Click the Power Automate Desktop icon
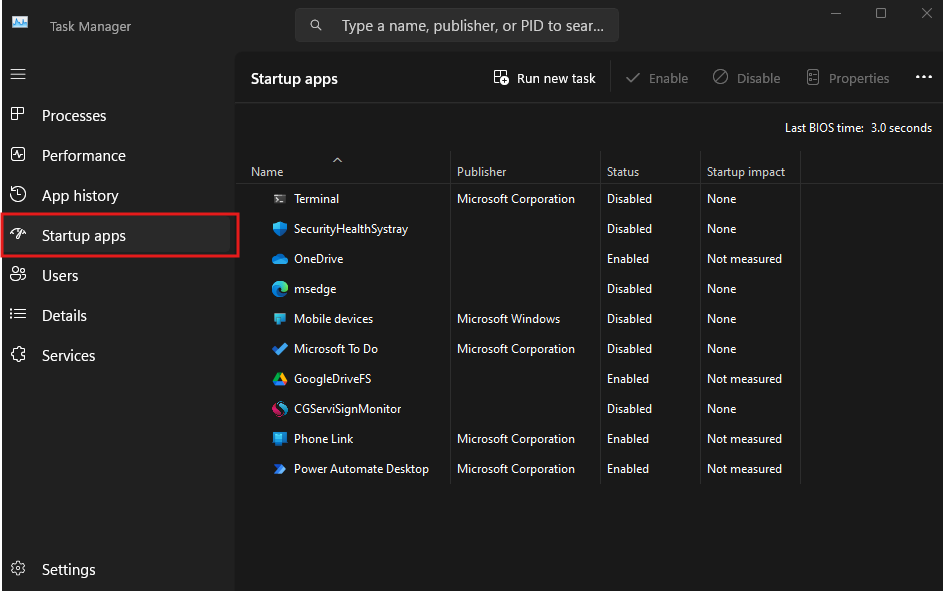943x591 pixels. 280,469
